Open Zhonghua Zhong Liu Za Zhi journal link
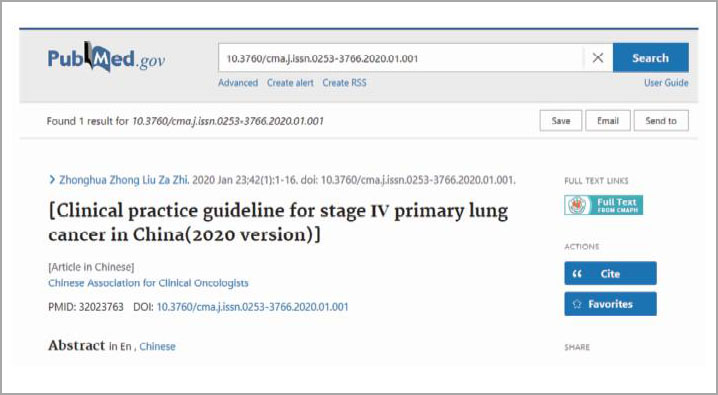 click(x=124, y=180)
